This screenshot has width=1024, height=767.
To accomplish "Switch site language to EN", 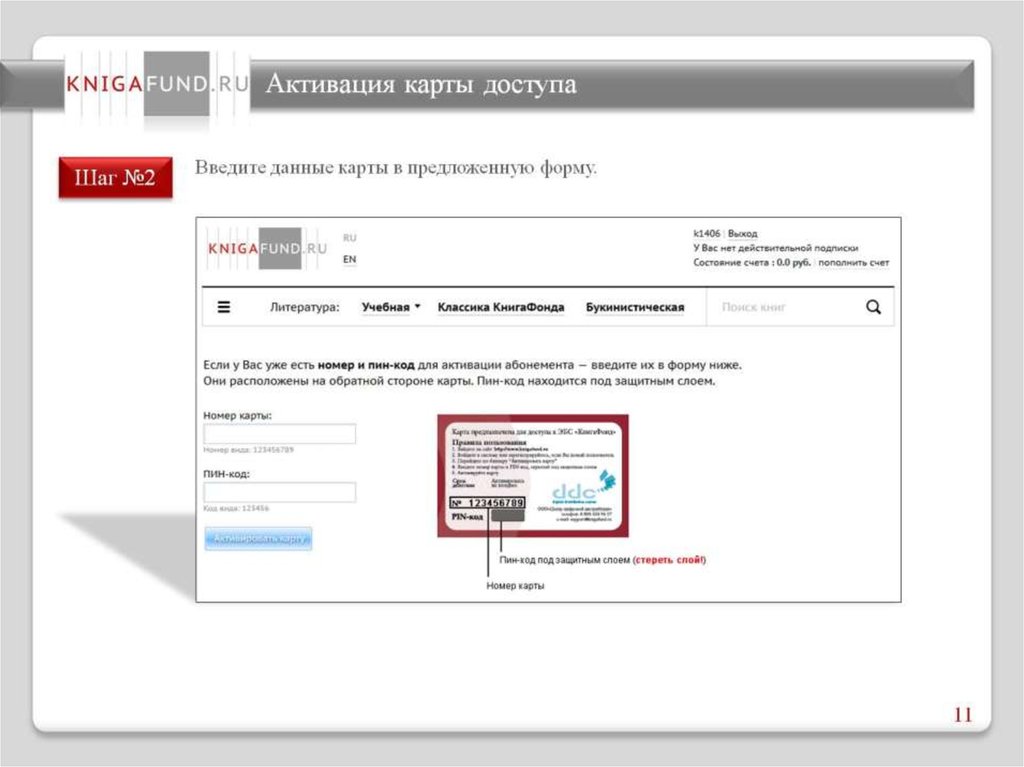I will (x=349, y=259).
